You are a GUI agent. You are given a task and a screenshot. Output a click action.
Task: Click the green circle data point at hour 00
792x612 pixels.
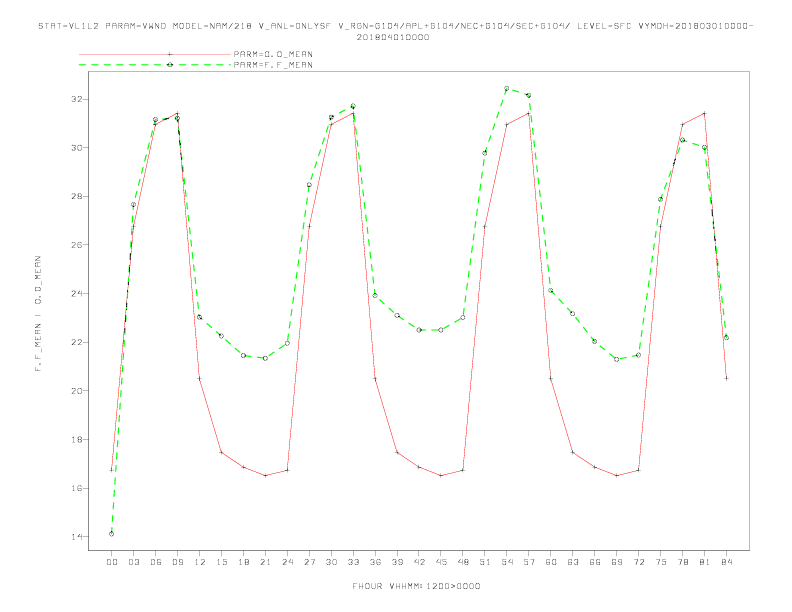pos(112,534)
